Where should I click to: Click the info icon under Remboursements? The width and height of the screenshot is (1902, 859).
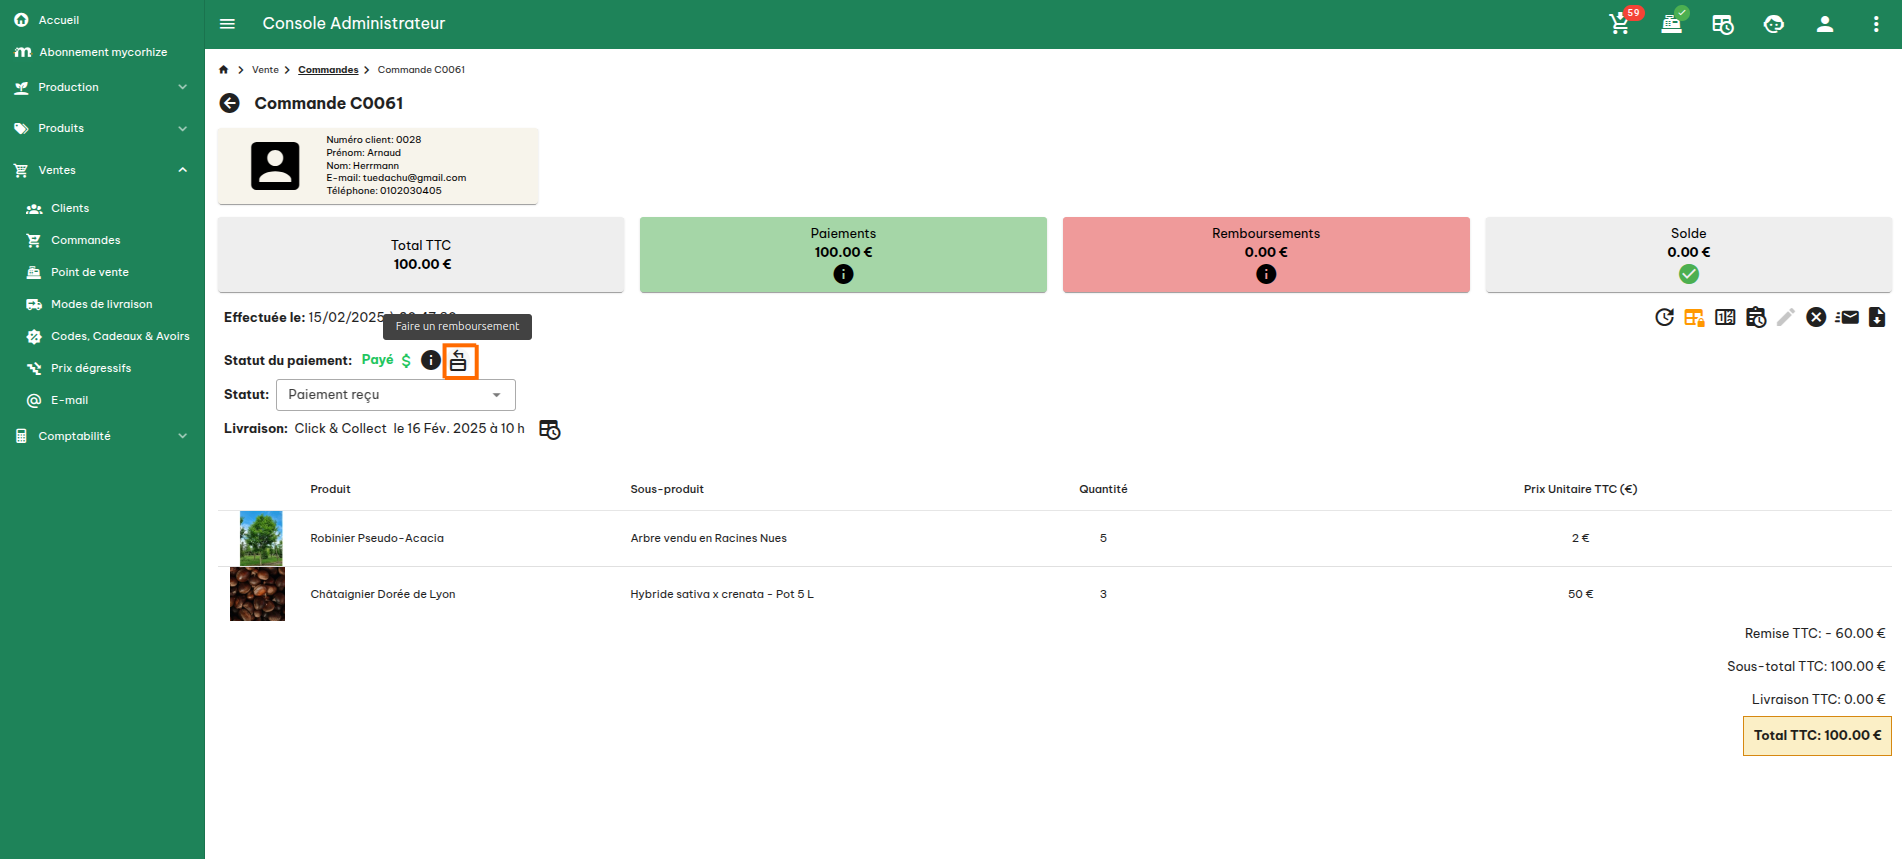[x=1266, y=274]
